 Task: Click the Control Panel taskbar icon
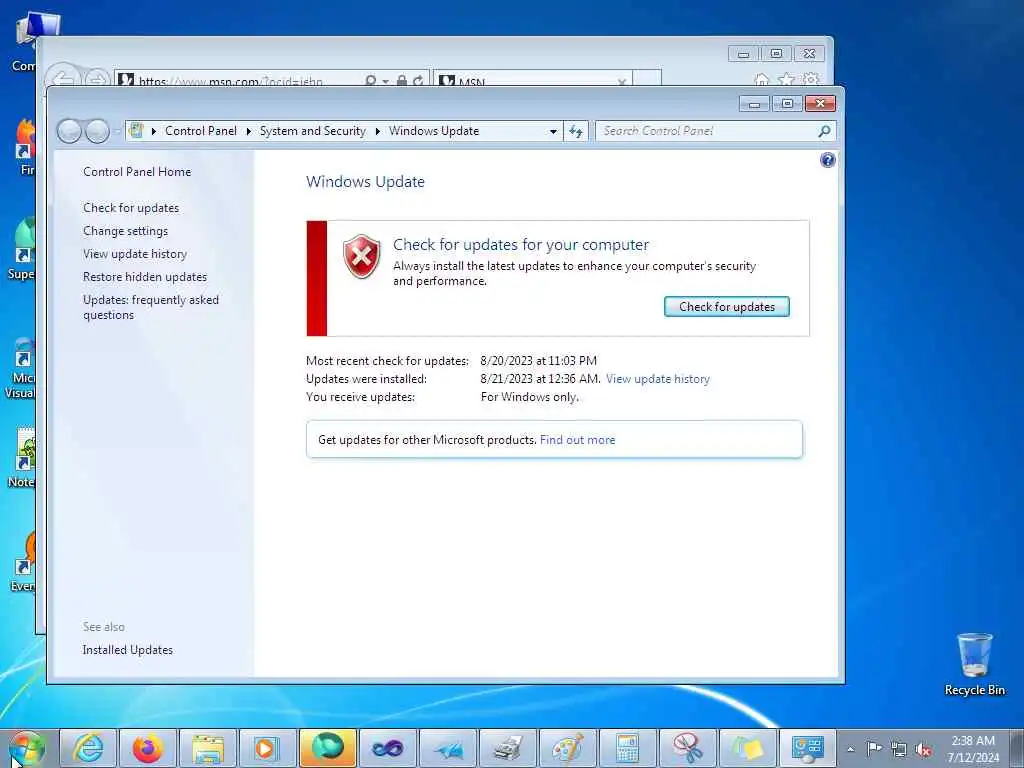[x=808, y=748]
